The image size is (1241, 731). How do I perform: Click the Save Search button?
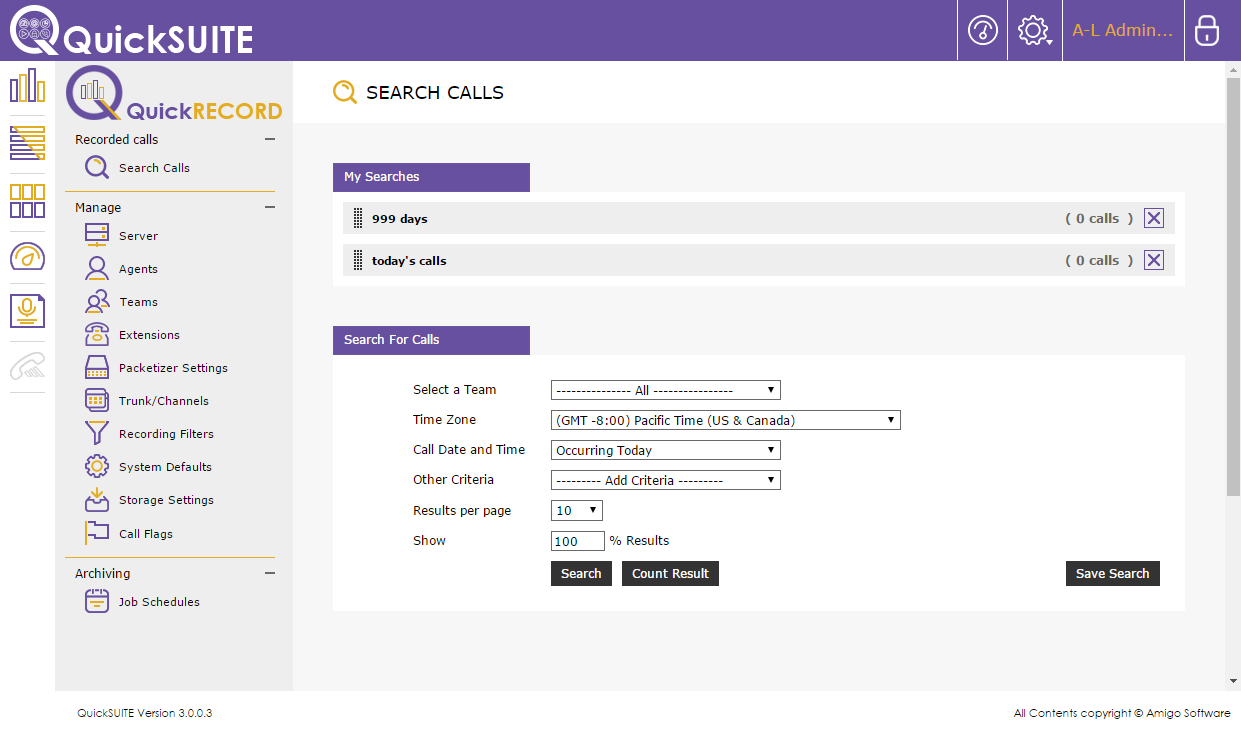pyautogui.click(x=1112, y=573)
